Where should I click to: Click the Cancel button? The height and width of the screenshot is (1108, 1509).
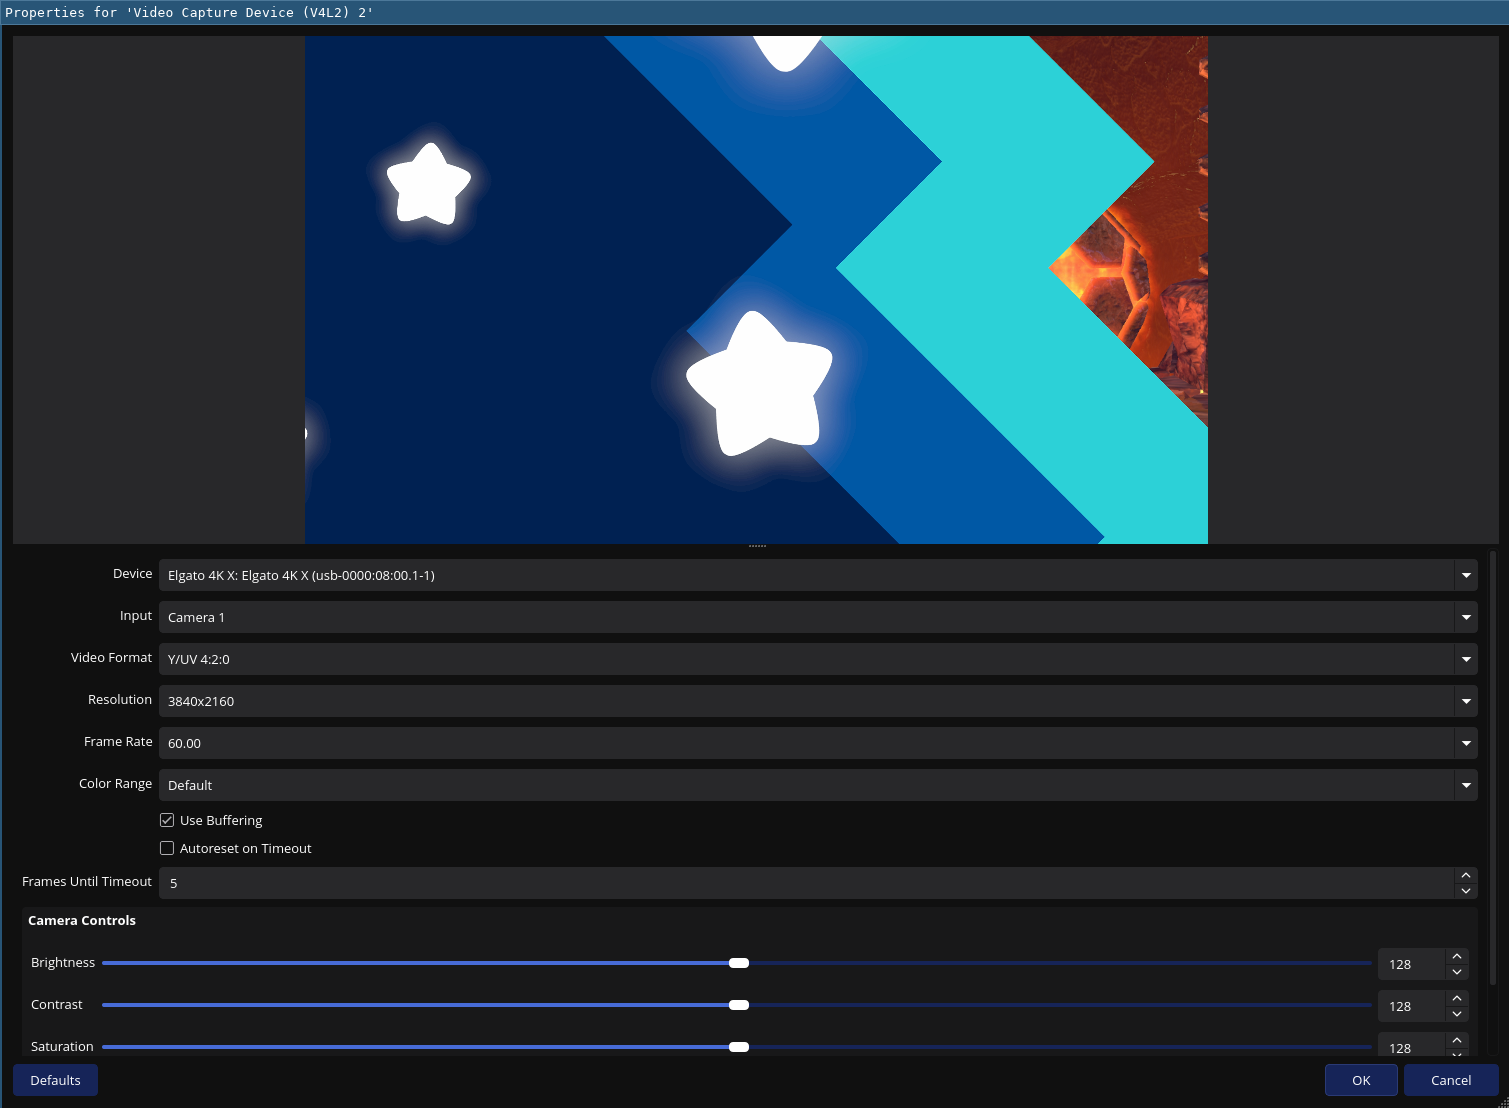point(1451,1080)
